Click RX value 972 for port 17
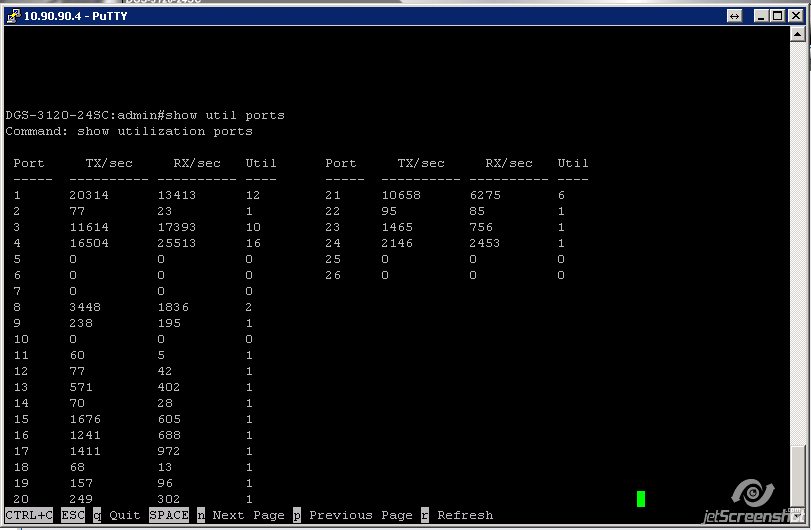811x530 pixels. click(169, 451)
